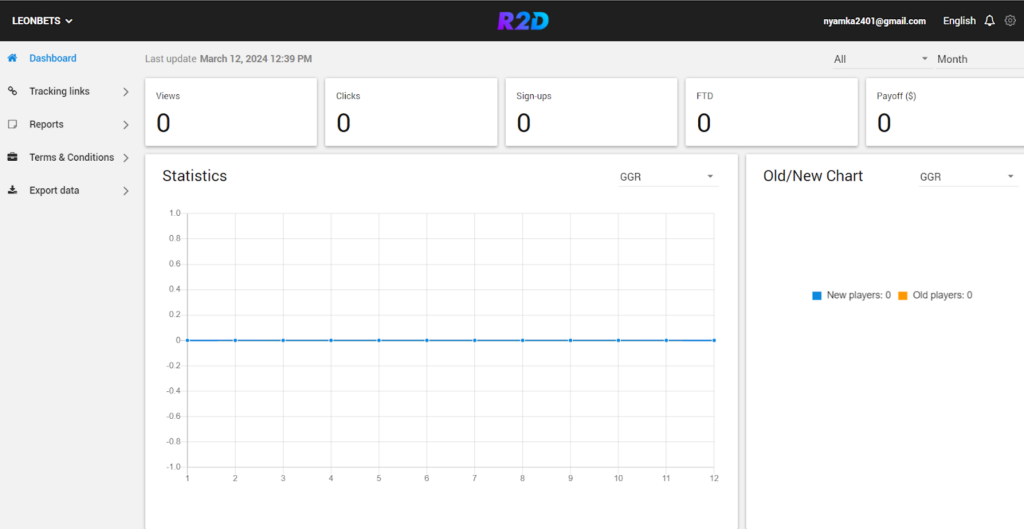Open notifications via the bell icon
Image resolution: width=1024 pixels, height=529 pixels.
(x=989, y=21)
